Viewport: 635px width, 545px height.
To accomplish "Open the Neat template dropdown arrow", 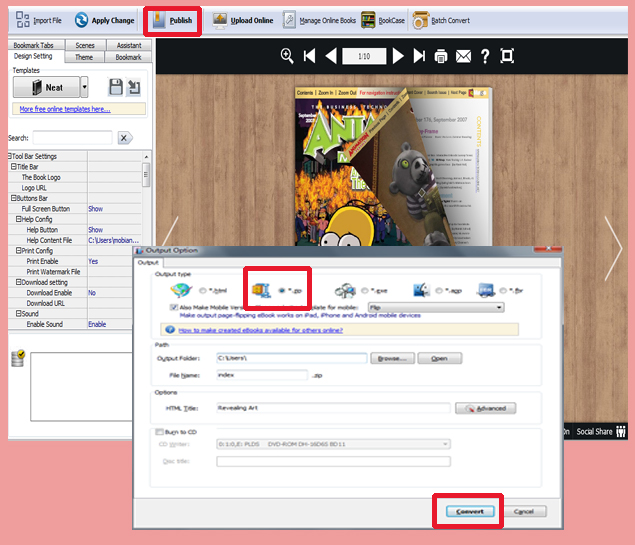I will pyautogui.click(x=84, y=87).
